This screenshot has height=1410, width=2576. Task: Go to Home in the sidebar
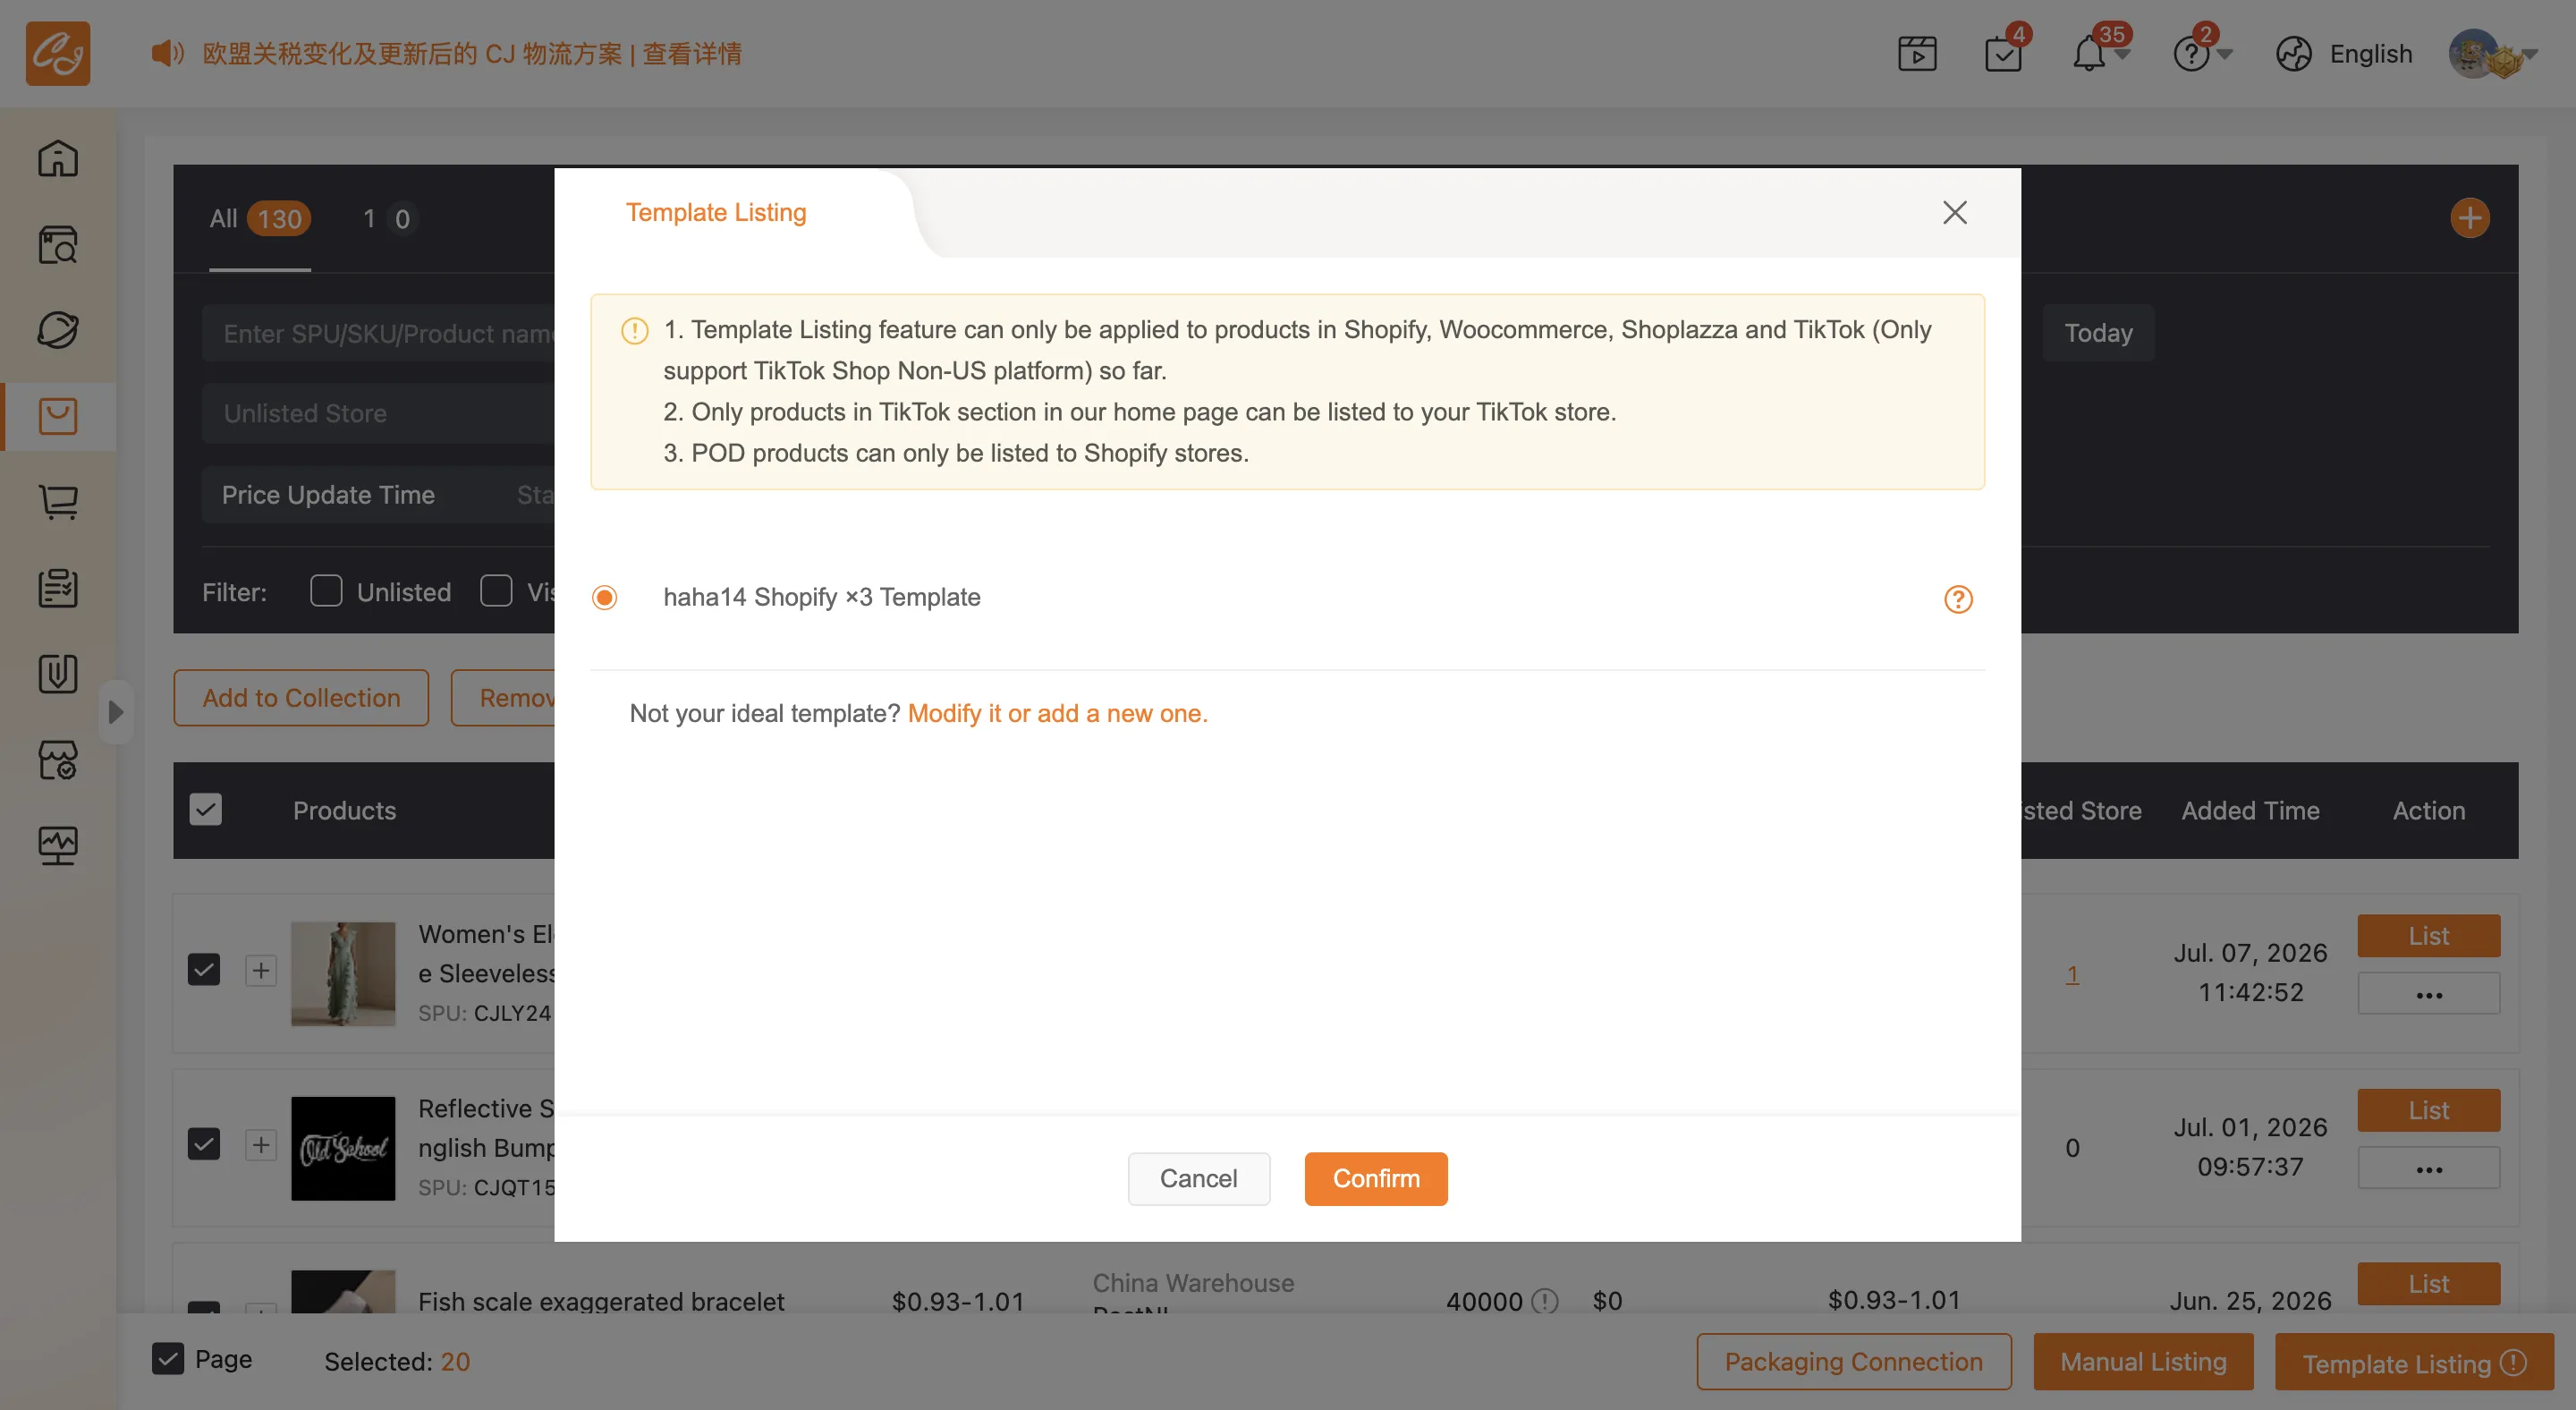(58, 158)
